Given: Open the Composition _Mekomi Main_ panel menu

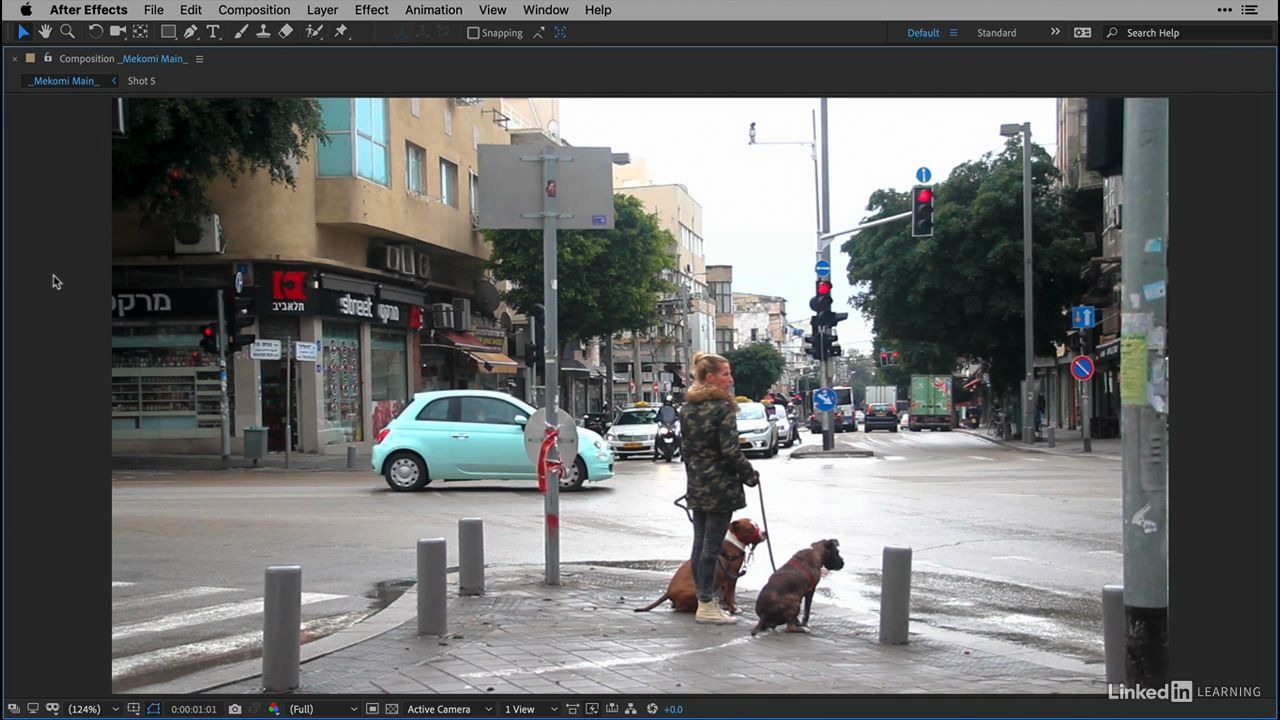Looking at the screenshot, I should pyautogui.click(x=199, y=59).
